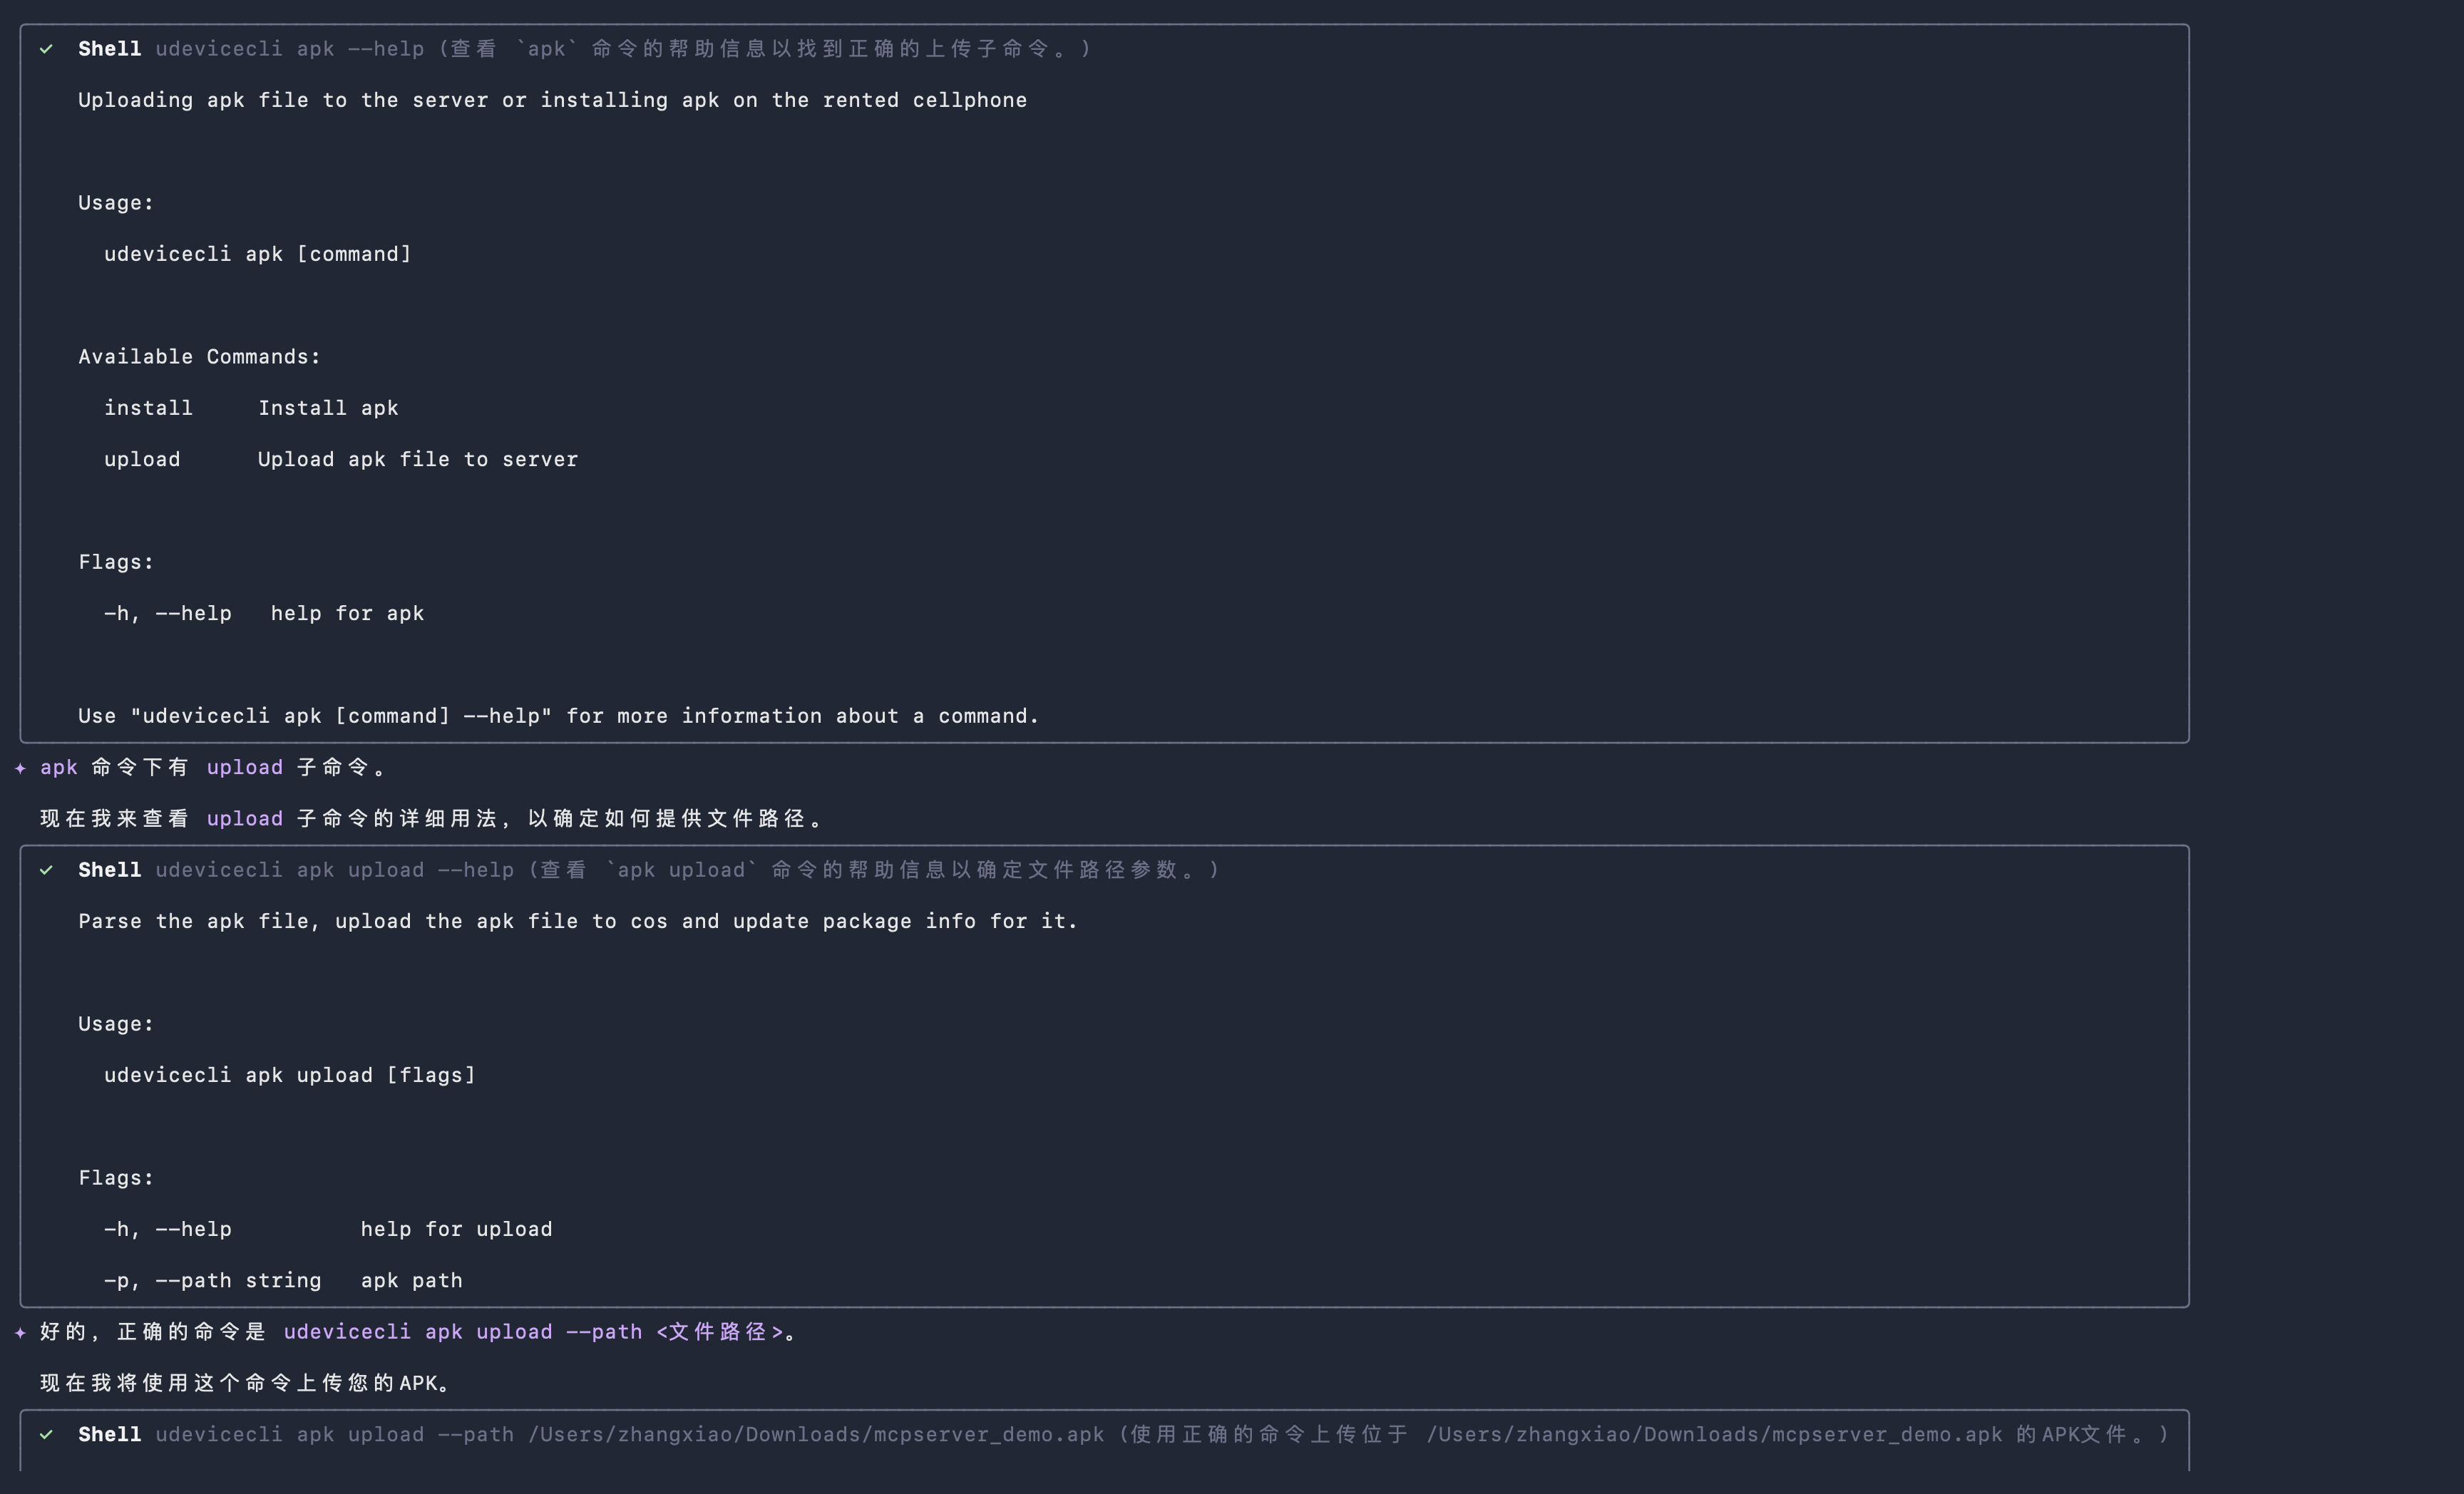Viewport: 2464px width, 1494px height.
Task: Click the sparkle icon before "好的，正确的命令是"
Action: click(x=20, y=1332)
